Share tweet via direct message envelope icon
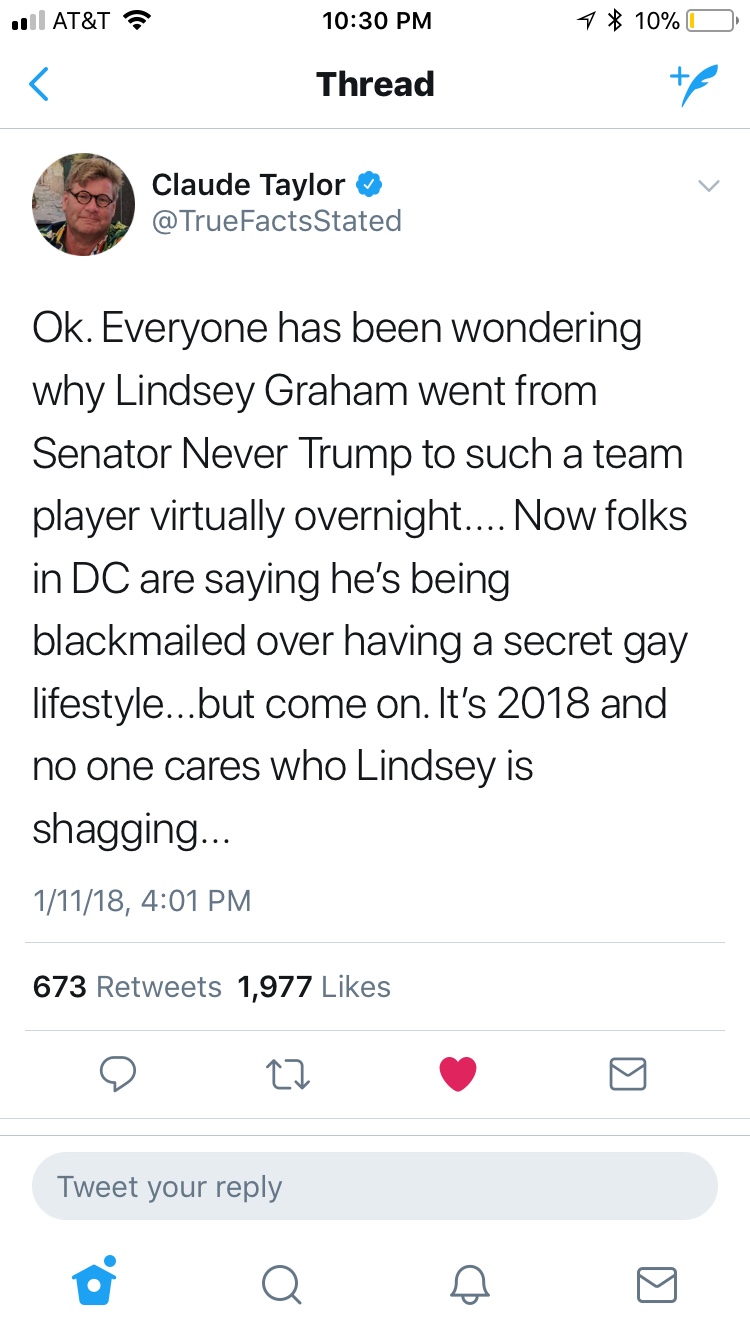Viewport: 750px width, 1334px height. point(628,1074)
